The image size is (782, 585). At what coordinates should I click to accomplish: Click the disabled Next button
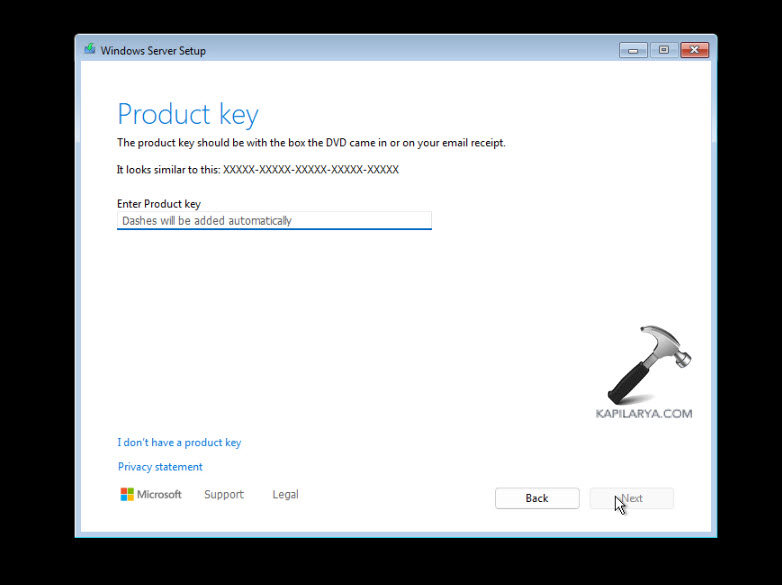point(631,498)
